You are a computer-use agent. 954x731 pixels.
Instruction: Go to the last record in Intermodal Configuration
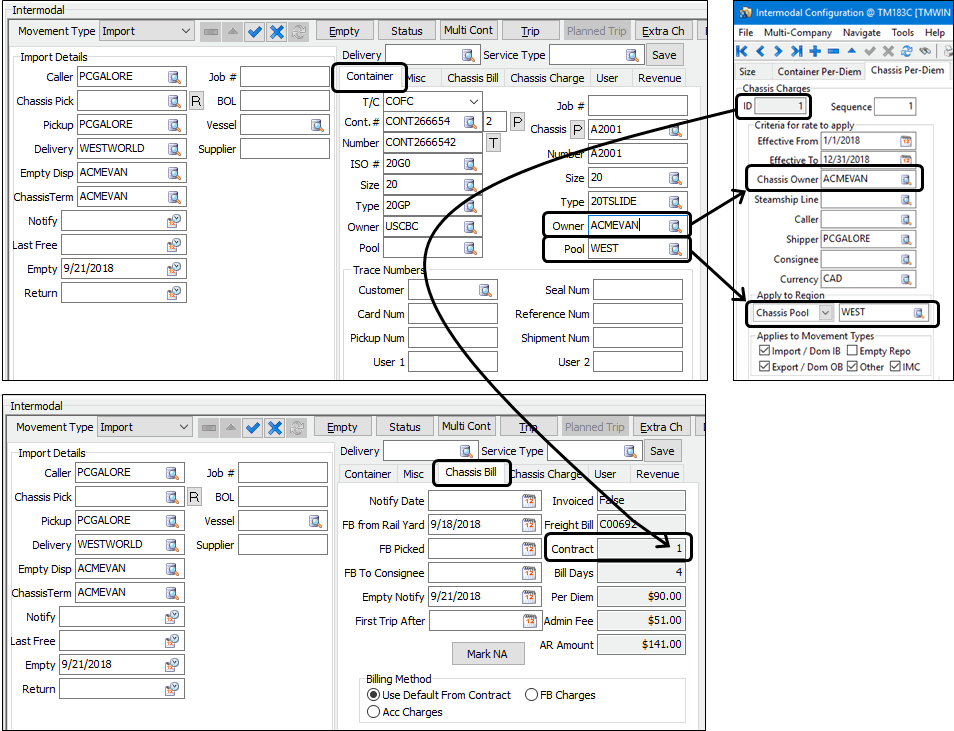click(x=796, y=51)
